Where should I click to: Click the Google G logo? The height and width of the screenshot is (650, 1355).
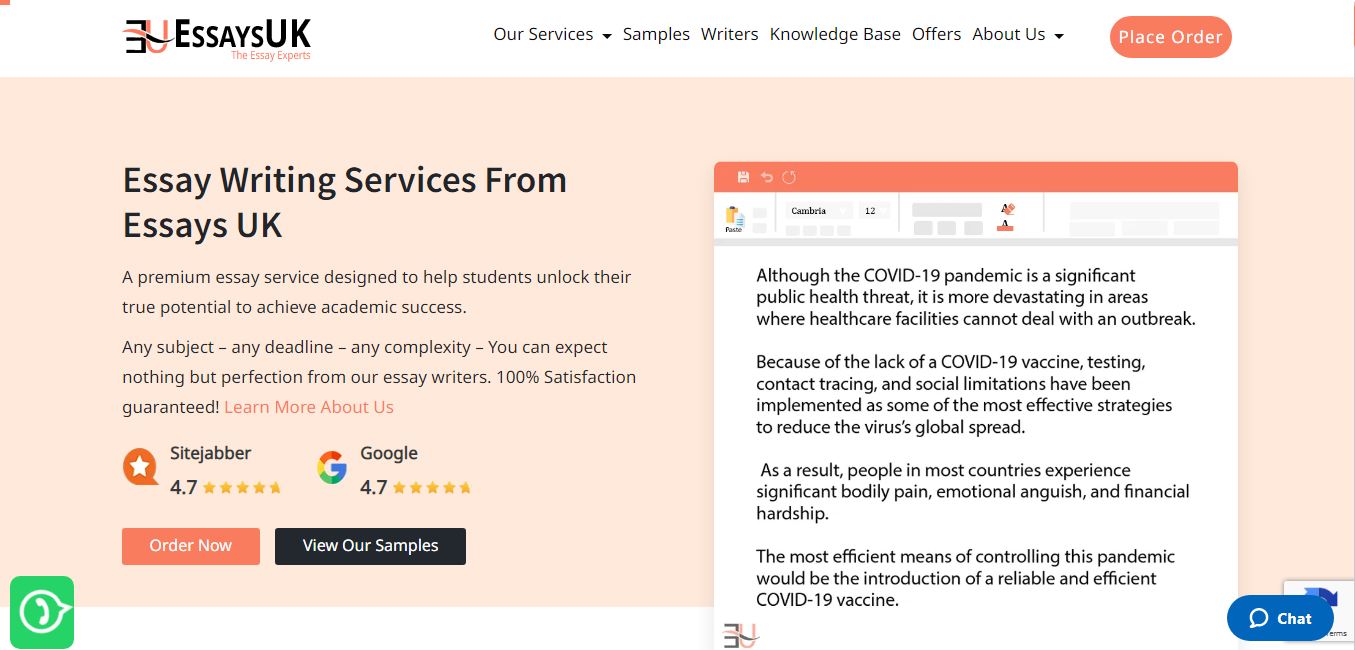coord(332,467)
